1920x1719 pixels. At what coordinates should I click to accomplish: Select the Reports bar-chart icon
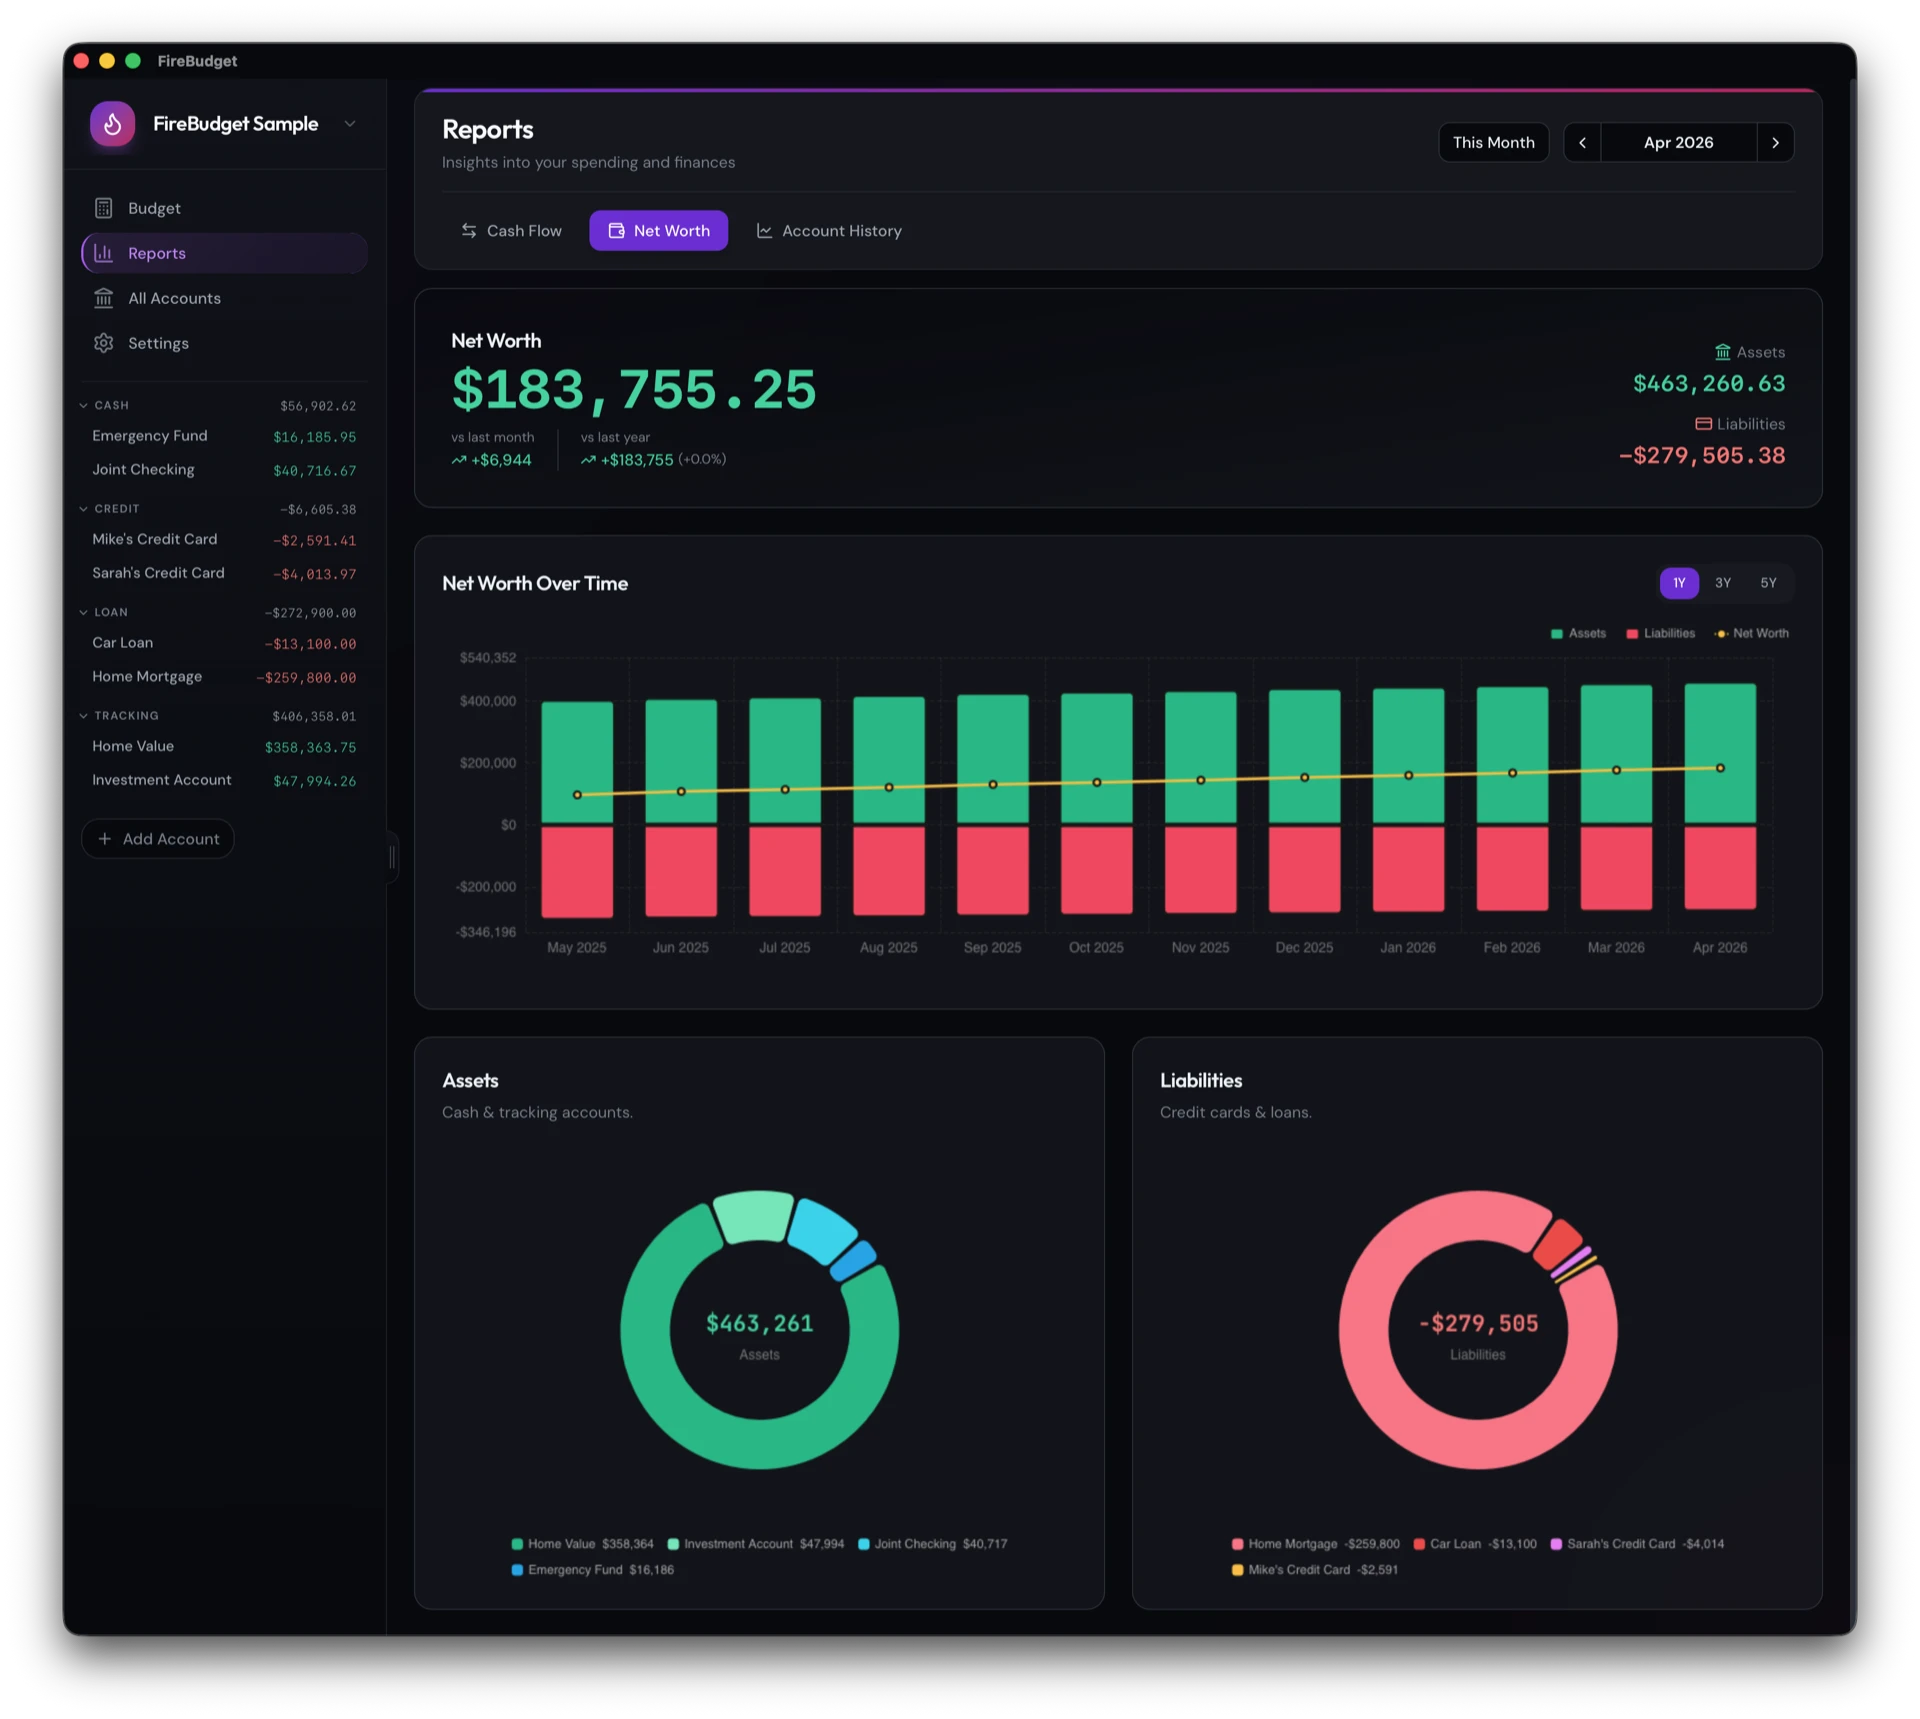(x=104, y=253)
